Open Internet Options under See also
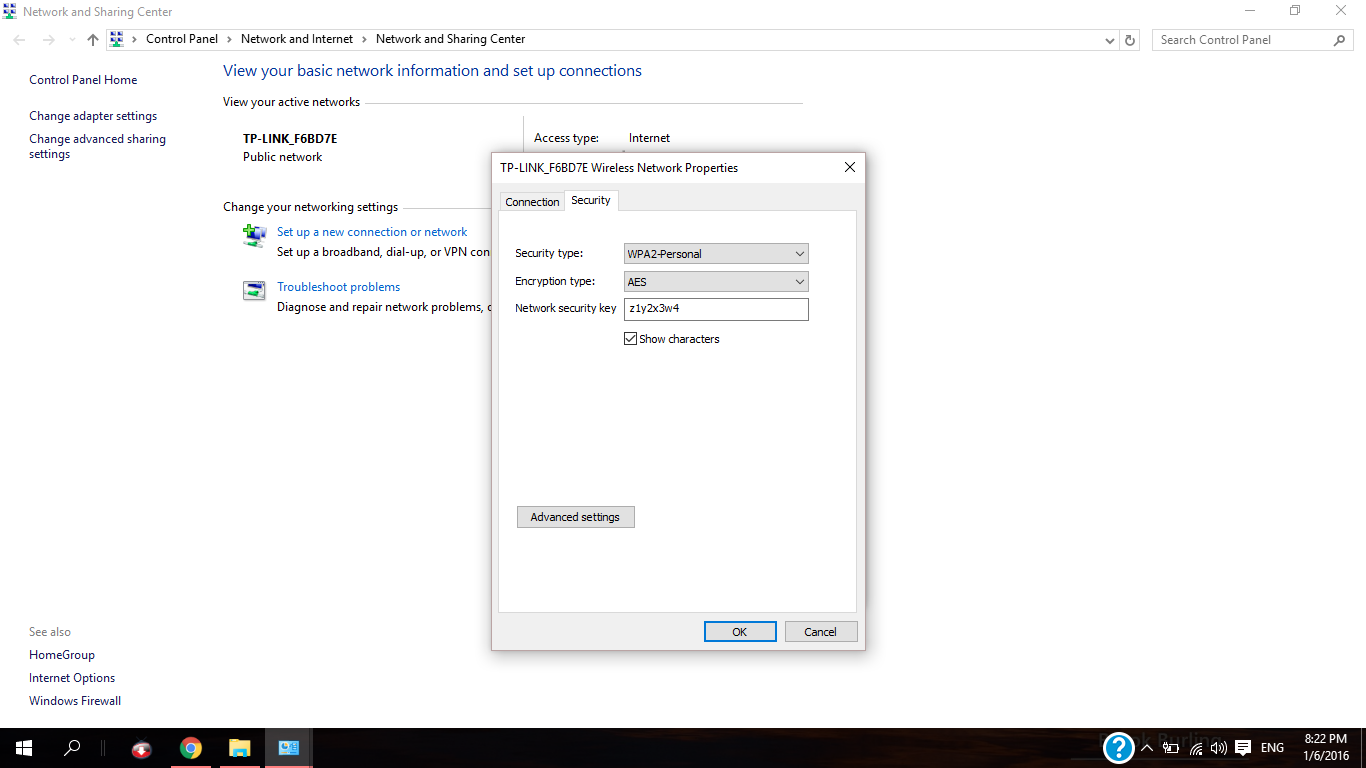 tap(72, 678)
